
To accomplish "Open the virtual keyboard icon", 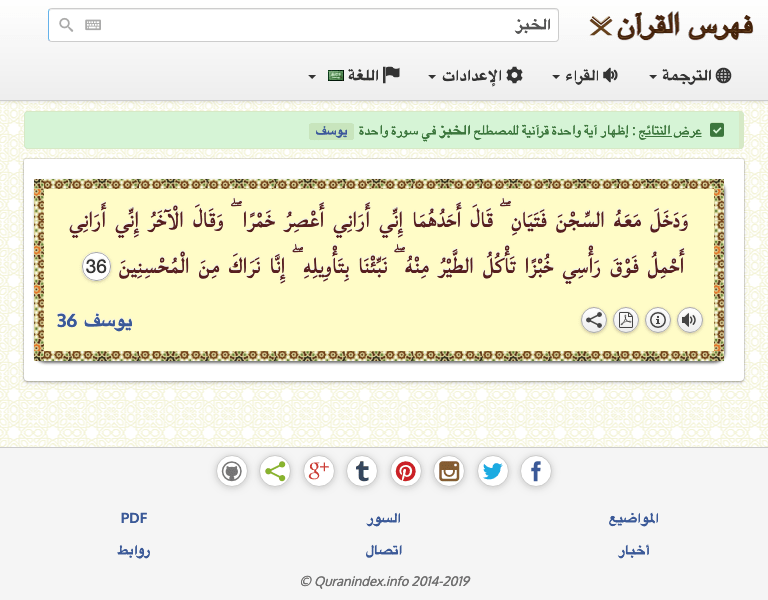I will [93, 24].
